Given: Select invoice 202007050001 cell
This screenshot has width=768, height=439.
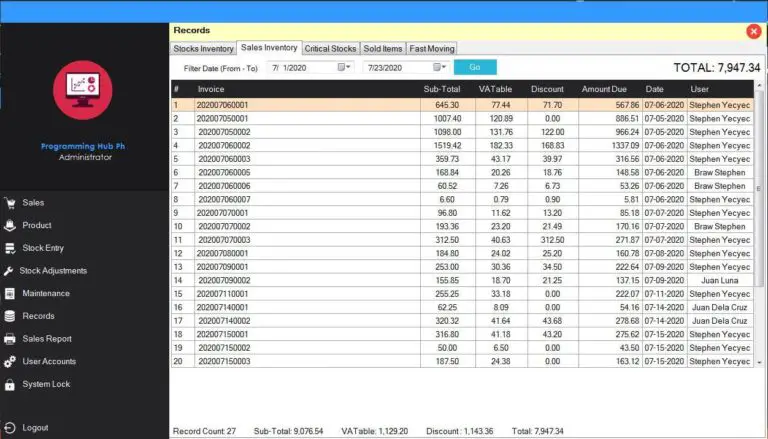Looking at the screenshot, I should coord(307,119).
